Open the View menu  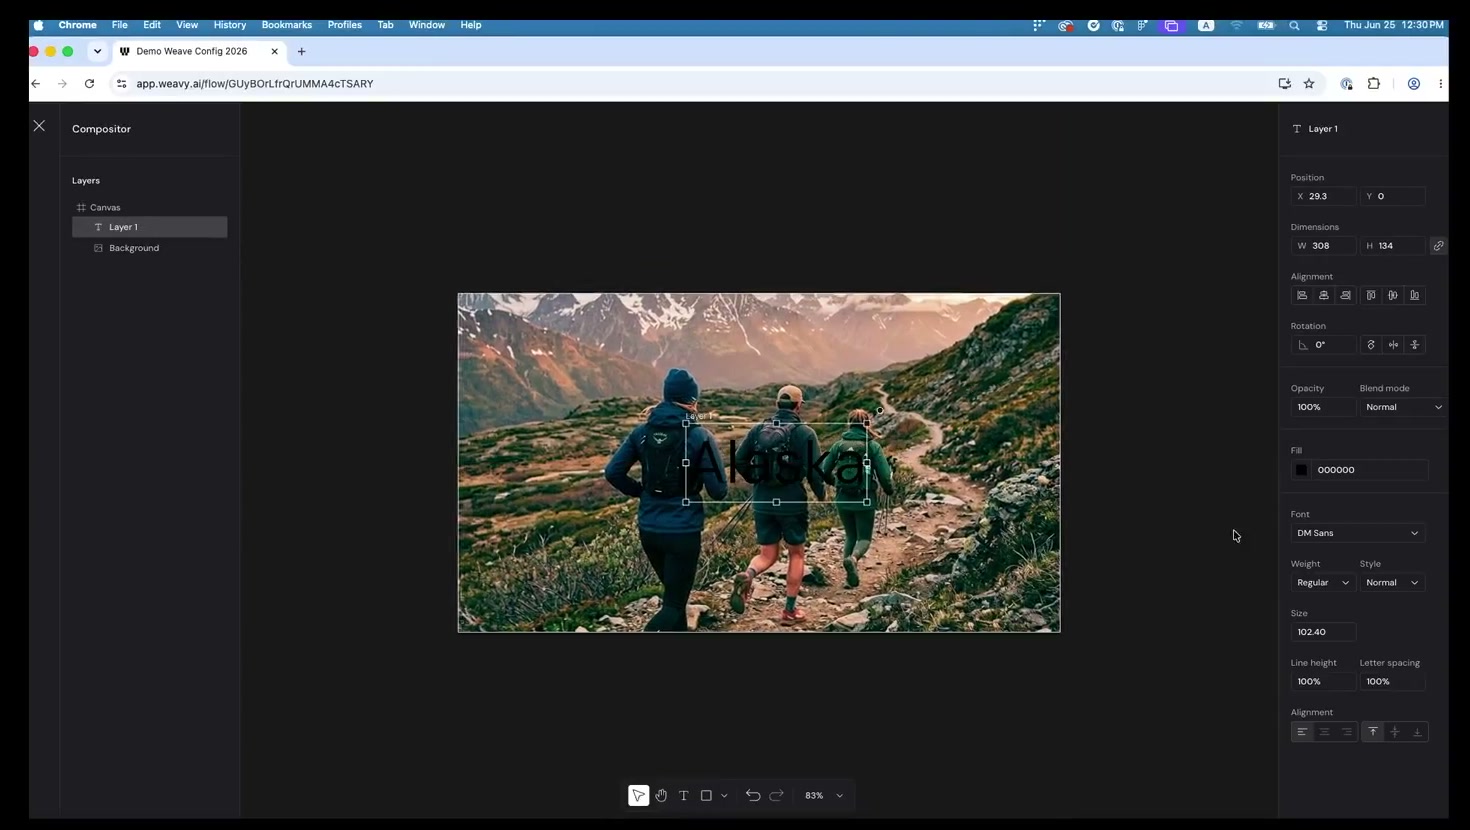tap(187, 25)
